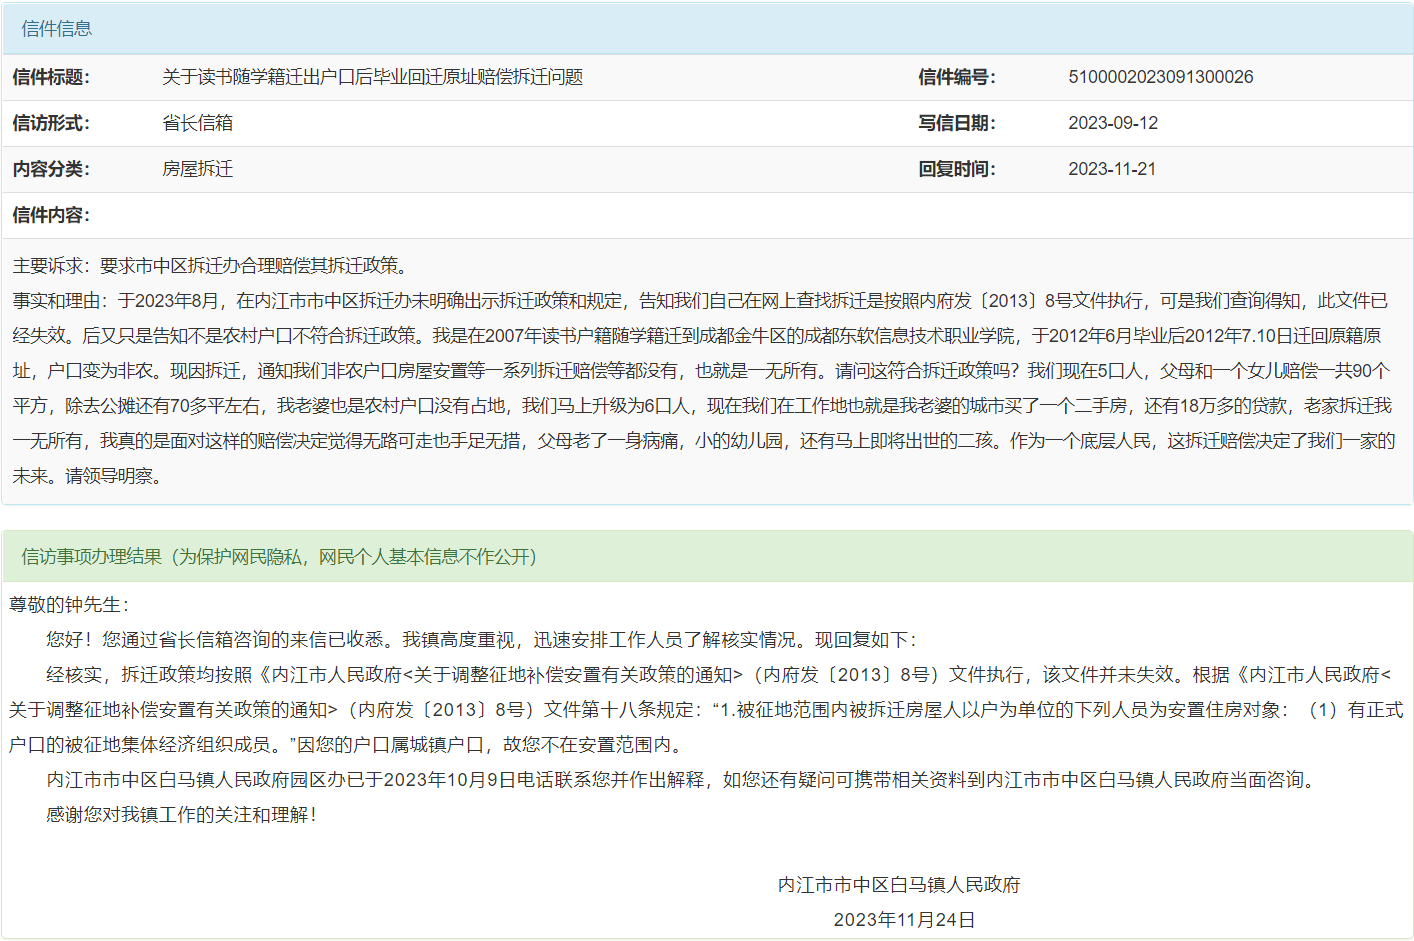Click the reply date 2023-11-21
This screenshot has height=941, width=1414.
[x=1112, y=169]
